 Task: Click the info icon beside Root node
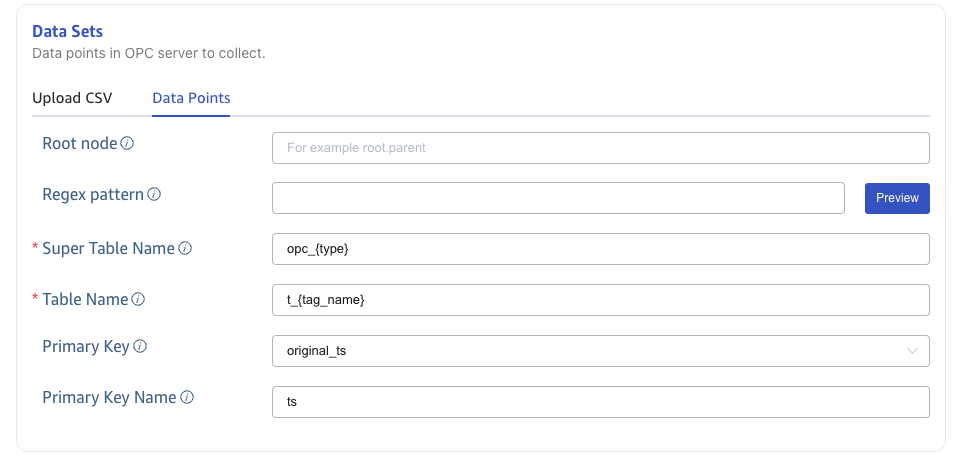[x=127, y=143]
